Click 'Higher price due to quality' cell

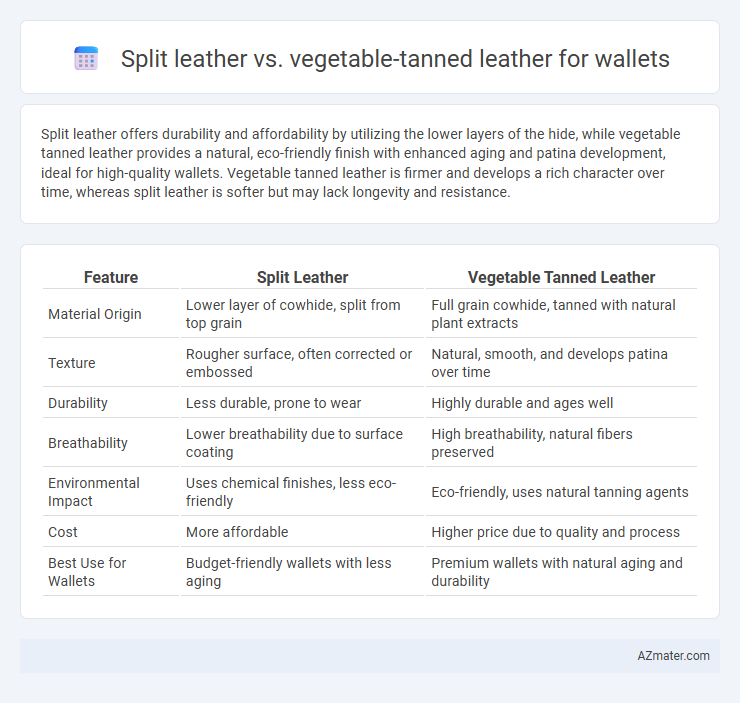[555, 532]
